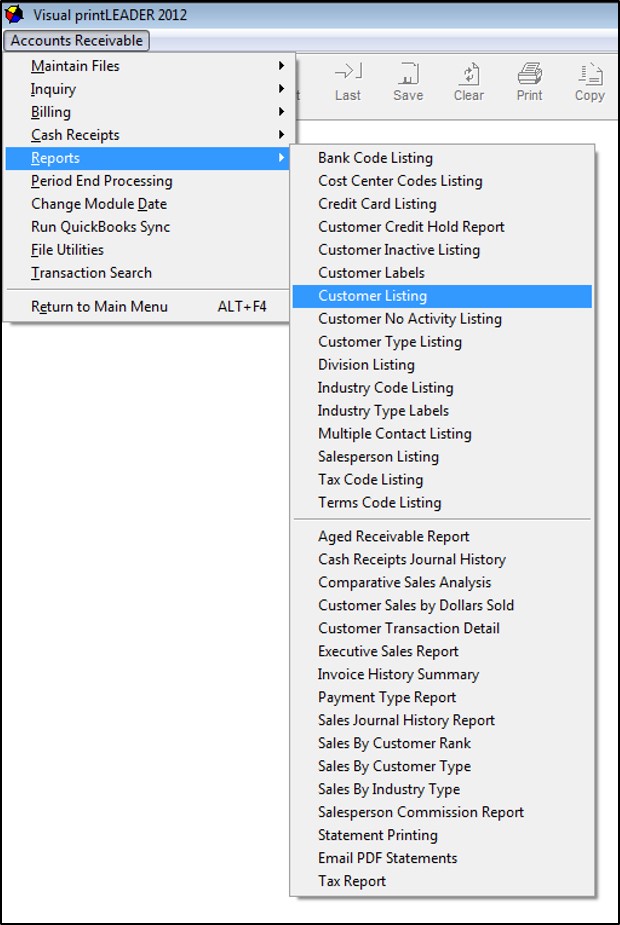The width and height of the screenshot is (620, 925).
Task: Expand the Maintain Files submenu
Action: (147, 66)
